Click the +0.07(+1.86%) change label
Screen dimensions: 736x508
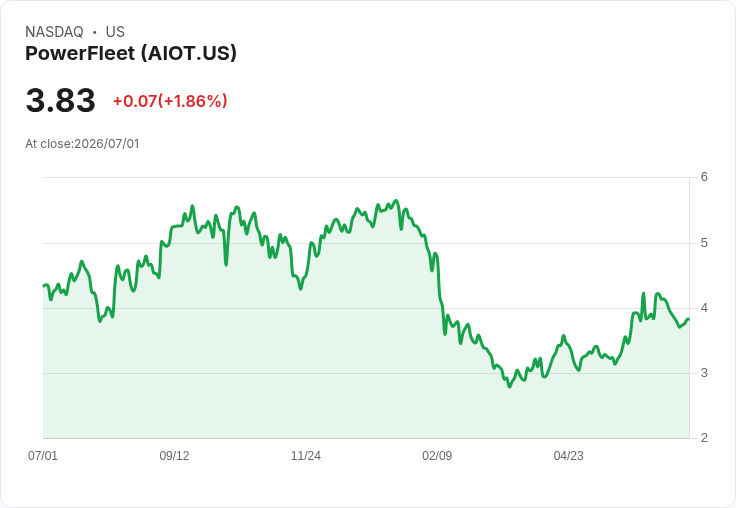click(170, 101)
